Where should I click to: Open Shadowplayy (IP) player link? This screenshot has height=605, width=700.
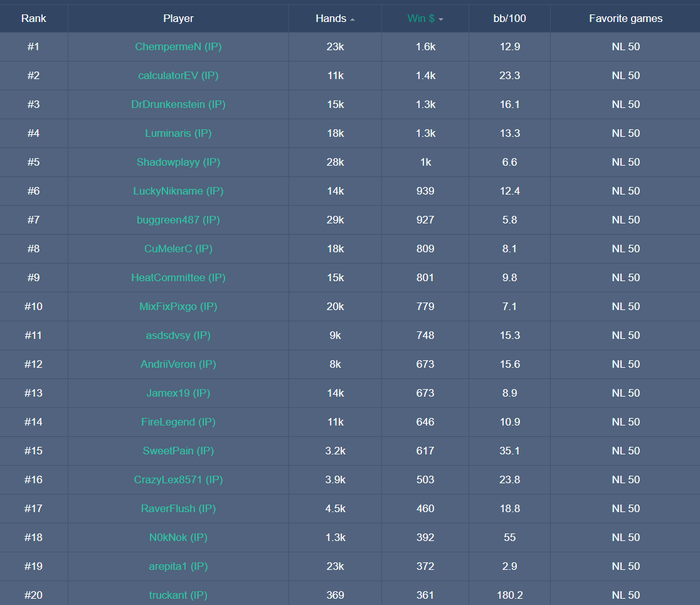[178, 162]
